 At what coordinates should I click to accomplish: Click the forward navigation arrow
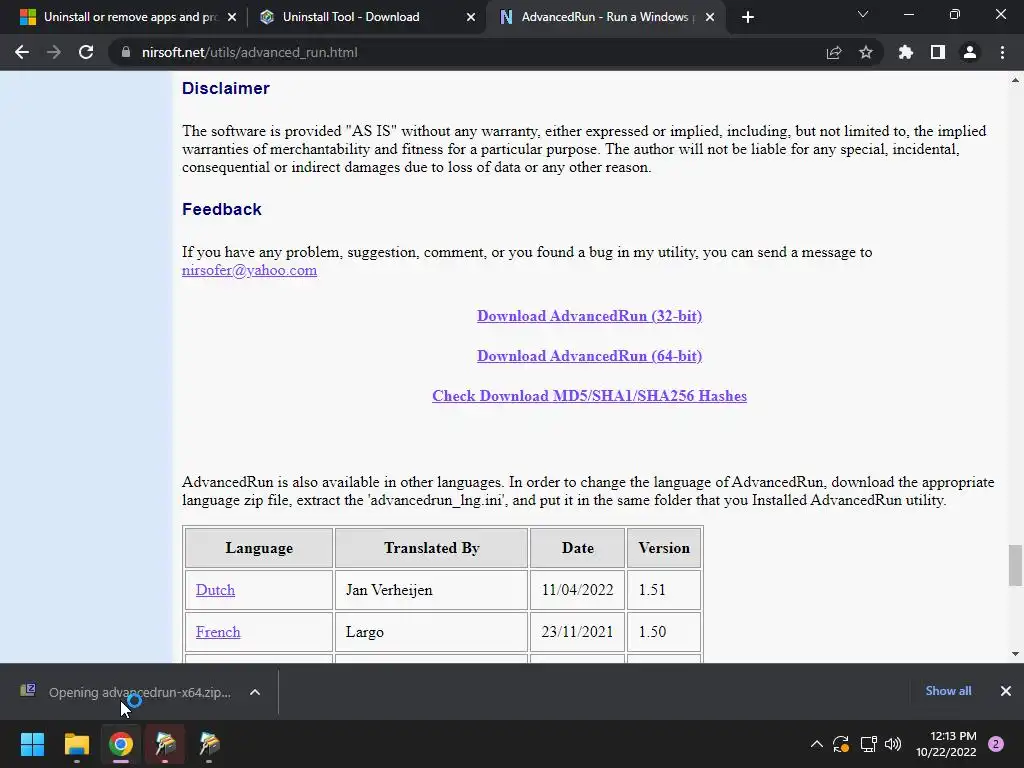[54, 52]
